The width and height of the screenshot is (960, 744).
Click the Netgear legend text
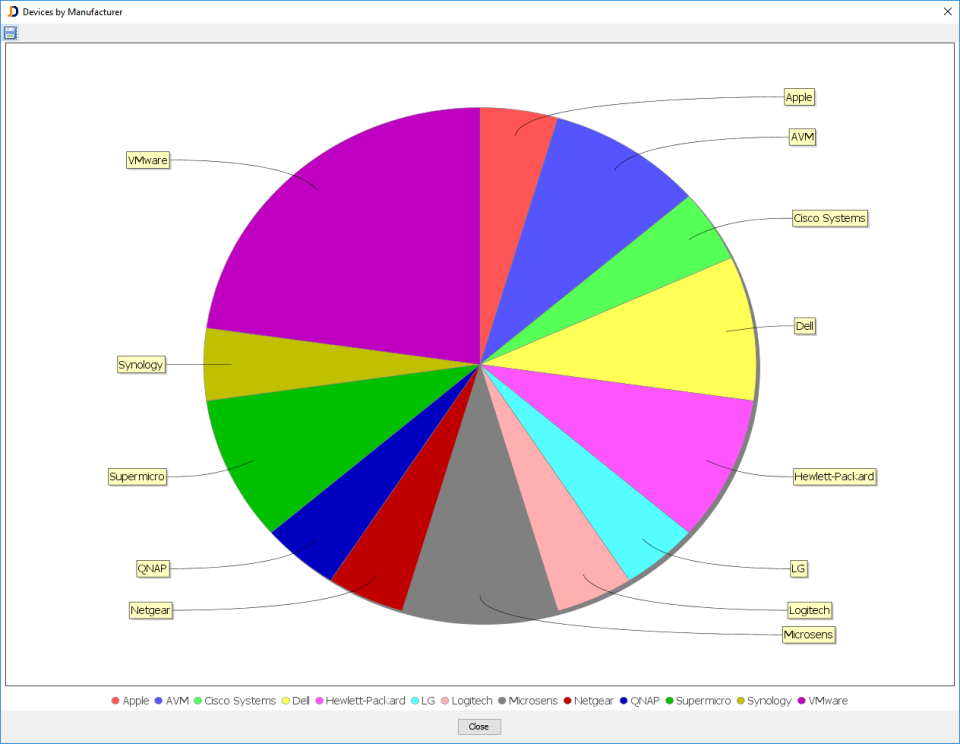click(x=594, y=701)
